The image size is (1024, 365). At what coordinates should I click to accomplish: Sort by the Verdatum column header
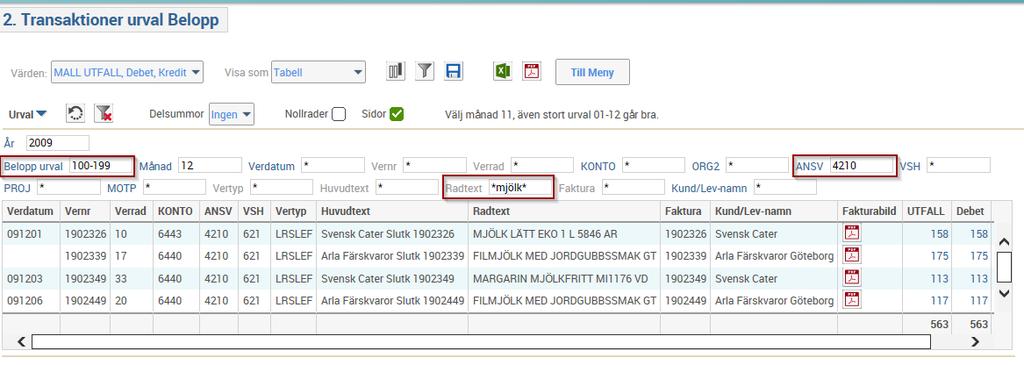[x=31, y=211]
